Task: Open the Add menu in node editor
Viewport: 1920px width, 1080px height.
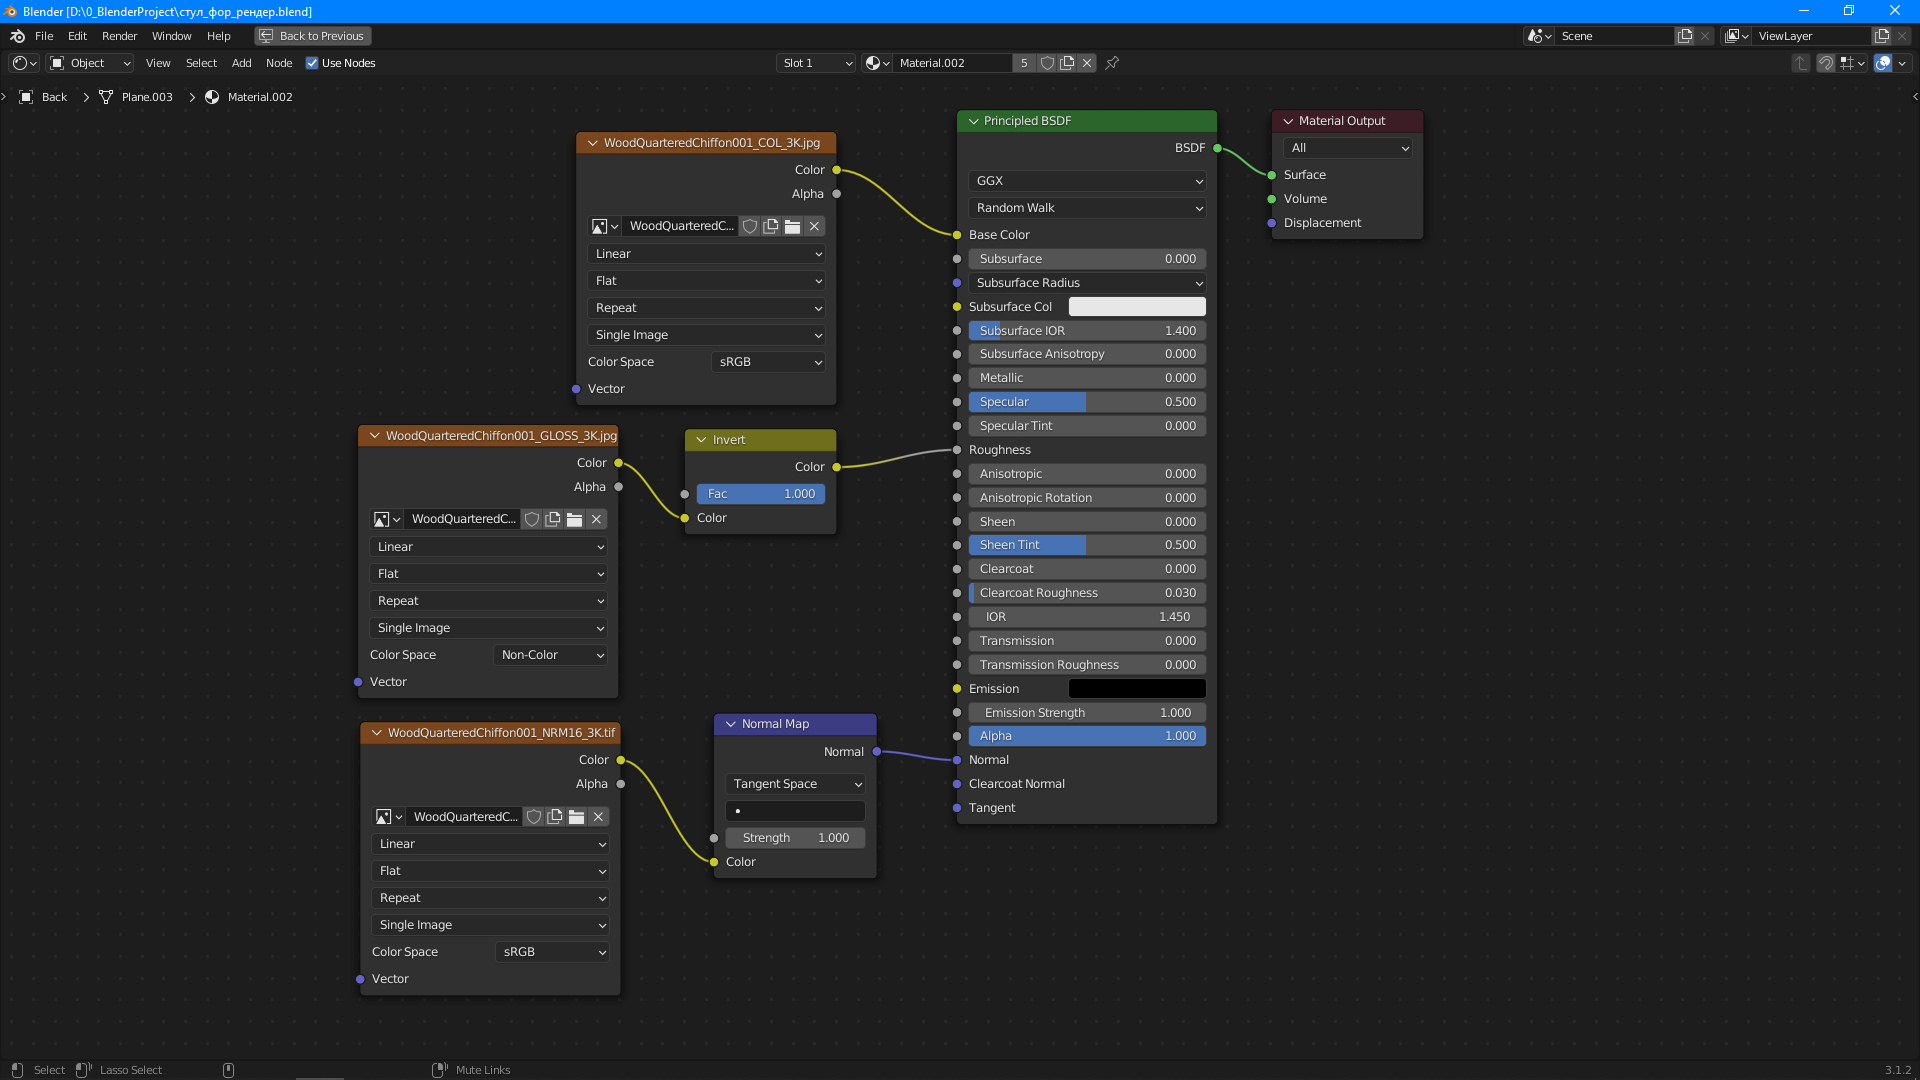Action: [x=241, y=63]
